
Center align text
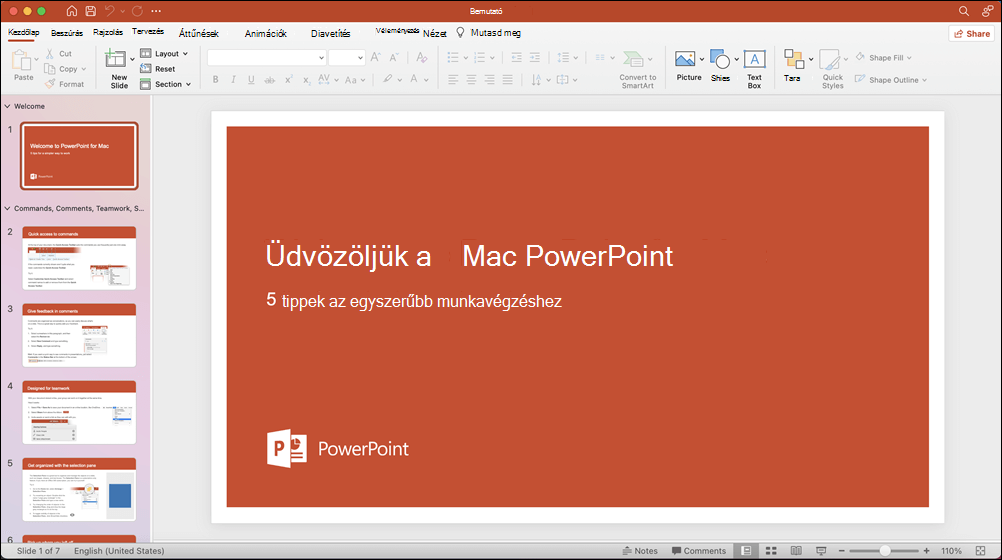471,80
